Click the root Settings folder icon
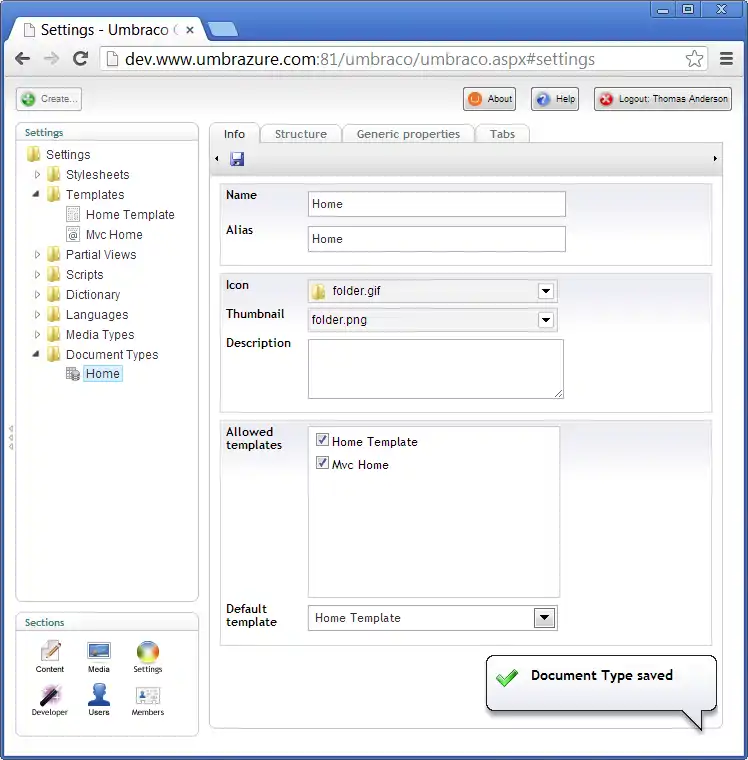 pyautogui.click(x=33, y=154)
